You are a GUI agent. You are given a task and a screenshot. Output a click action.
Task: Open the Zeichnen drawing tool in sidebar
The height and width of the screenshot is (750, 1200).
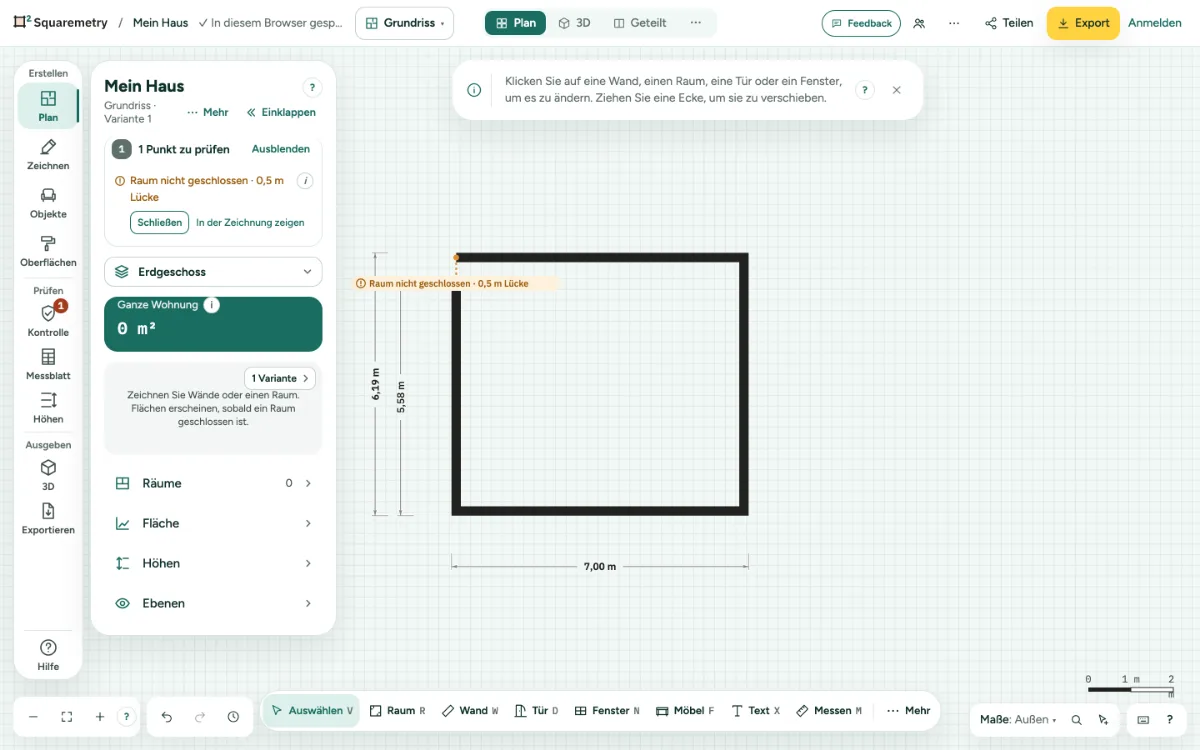(48, 155)
